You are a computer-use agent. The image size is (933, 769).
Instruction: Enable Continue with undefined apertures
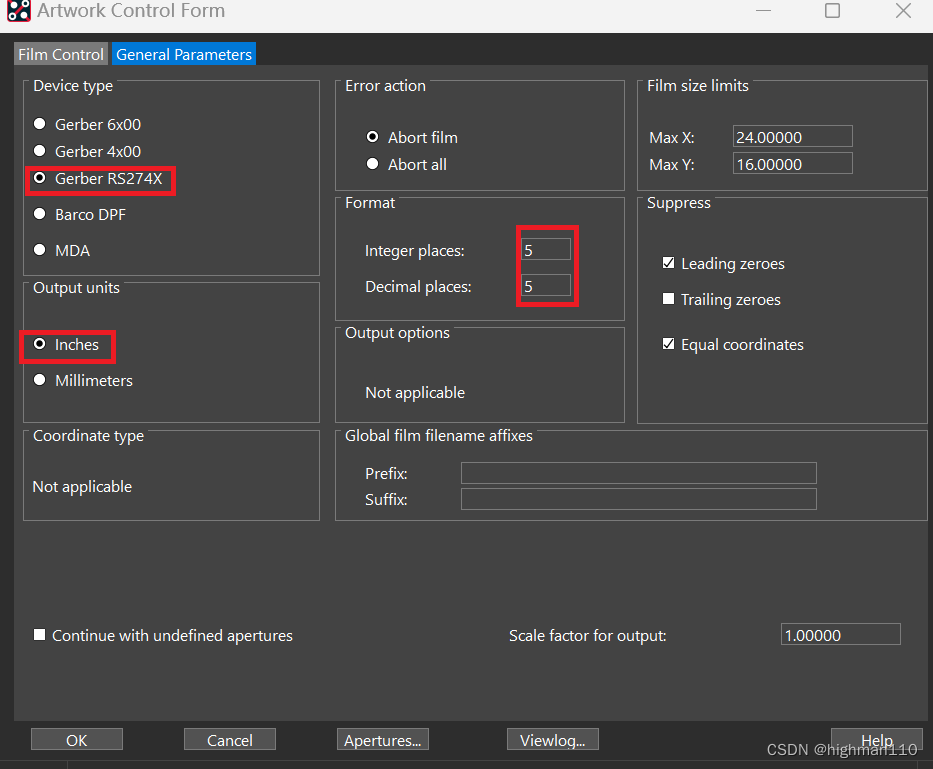click(x=40, y=635)
